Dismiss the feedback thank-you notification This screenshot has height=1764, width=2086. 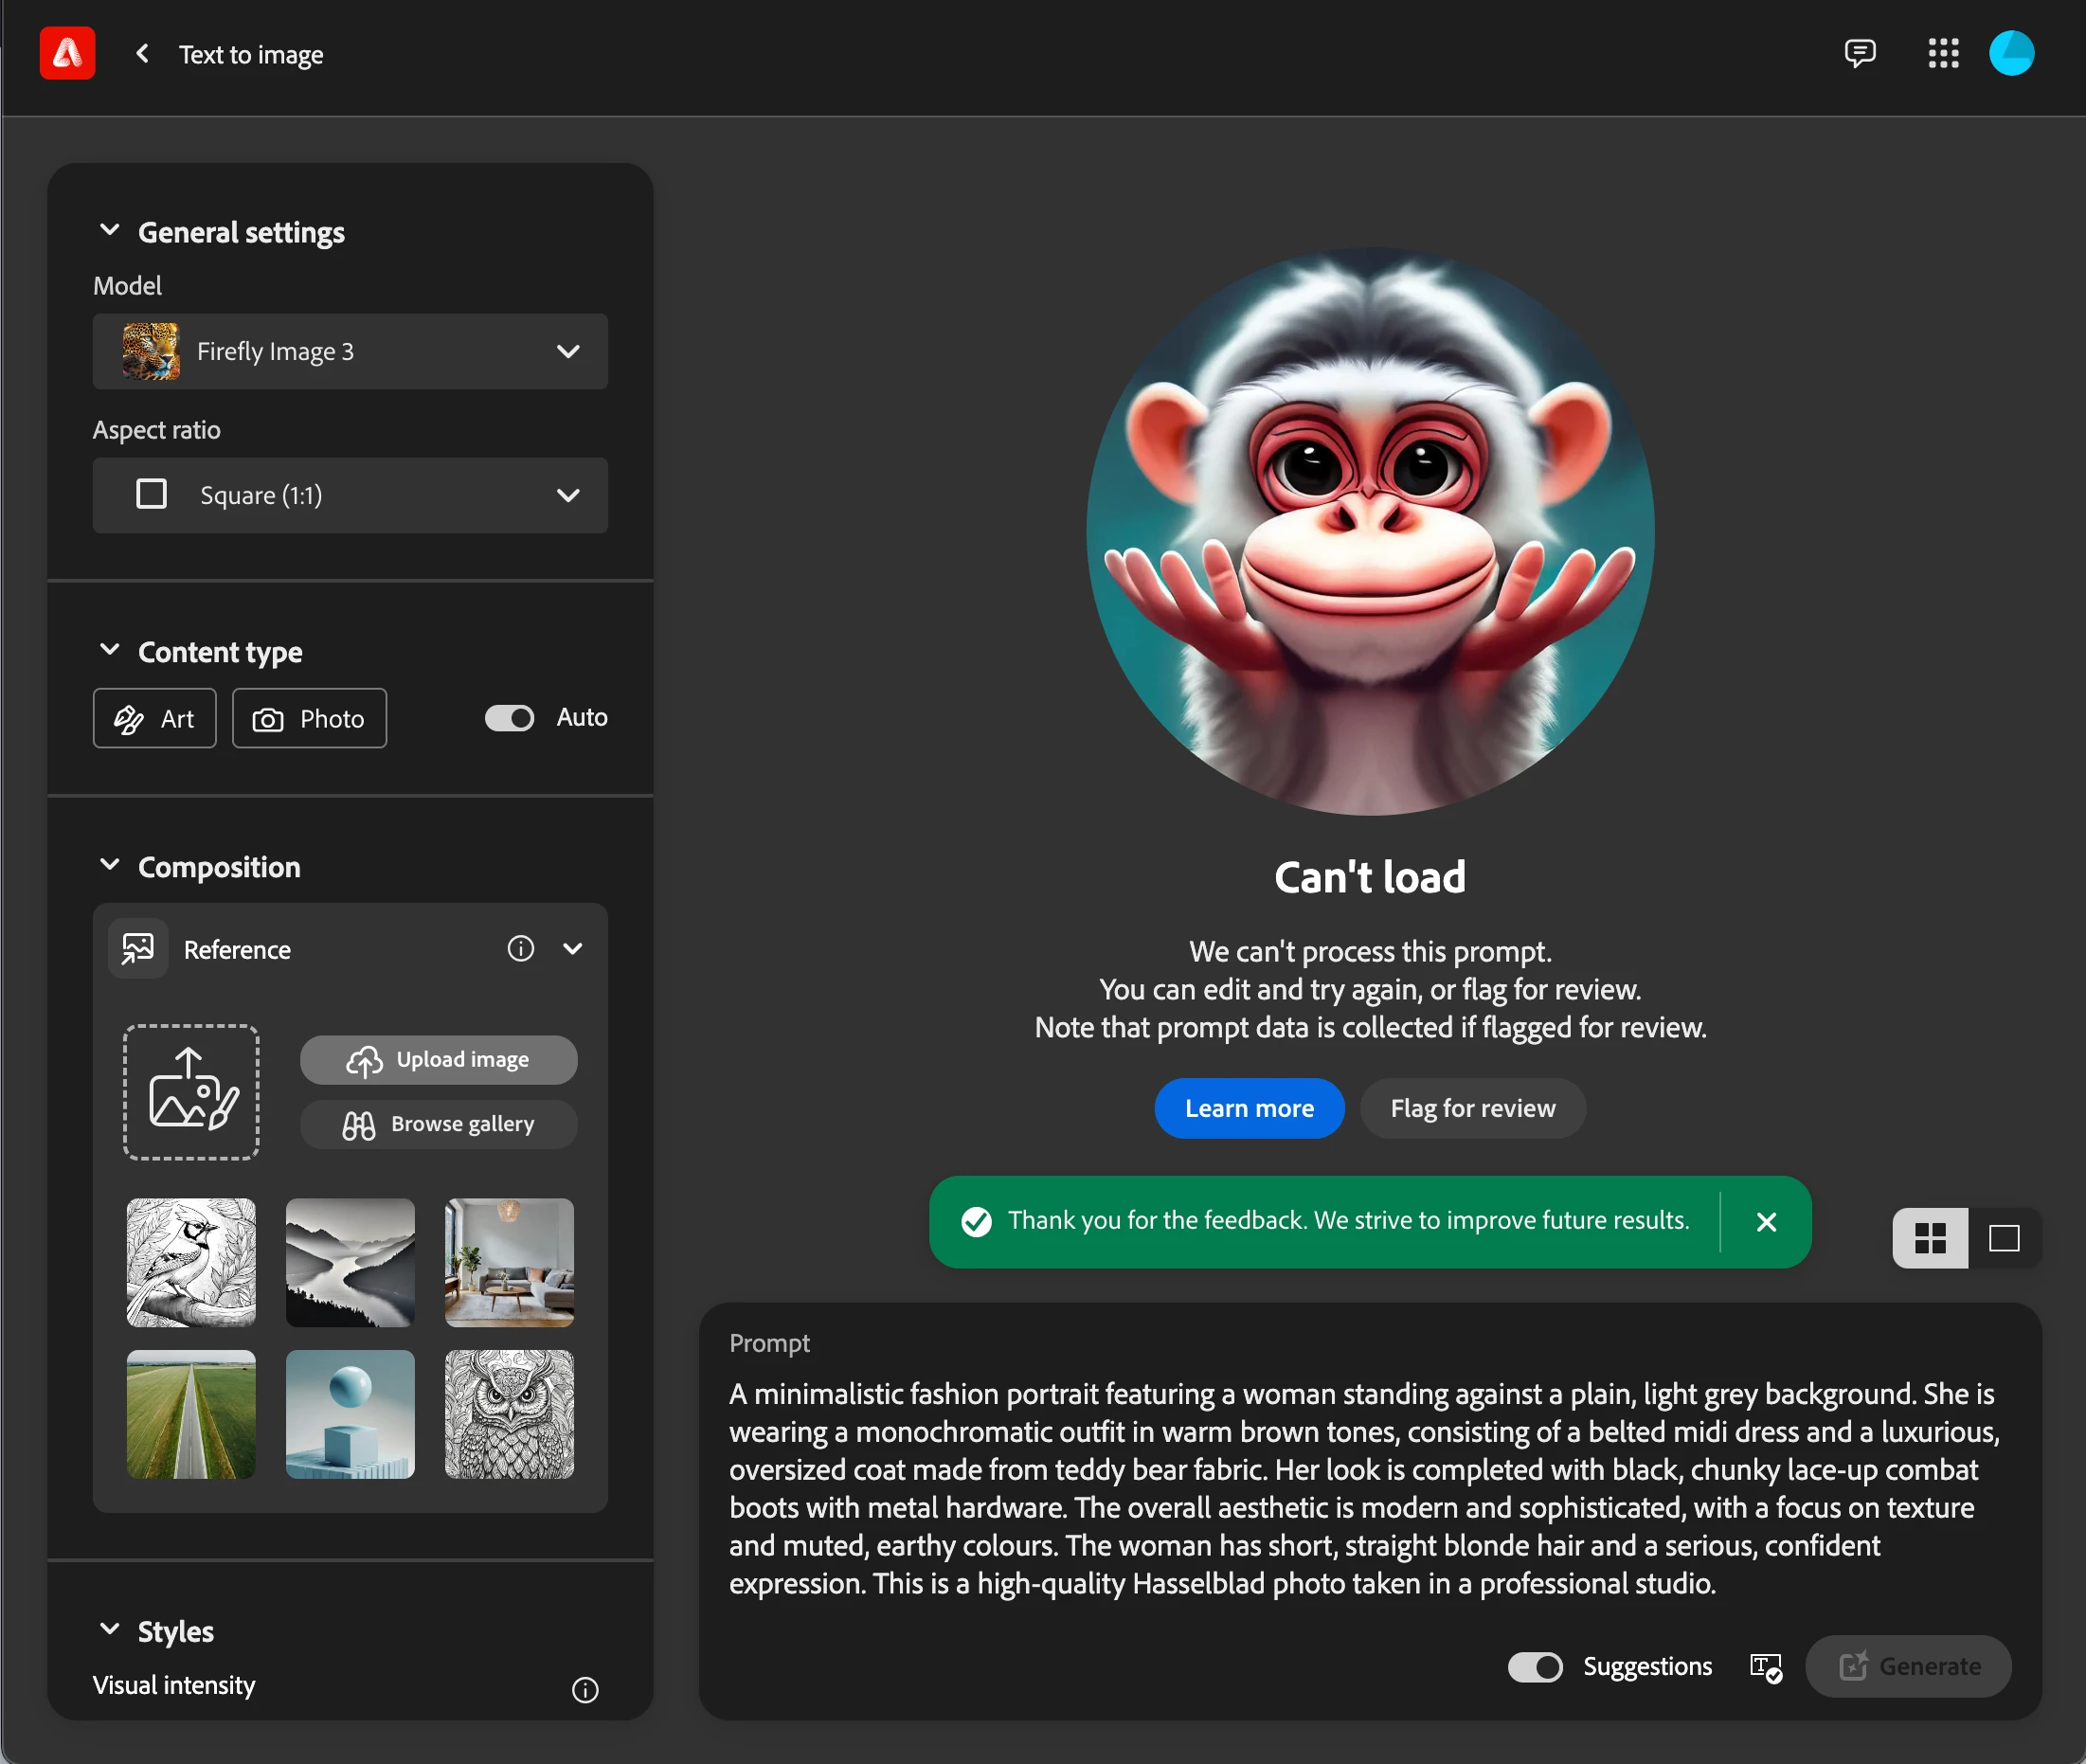tap(1766, 1222)
